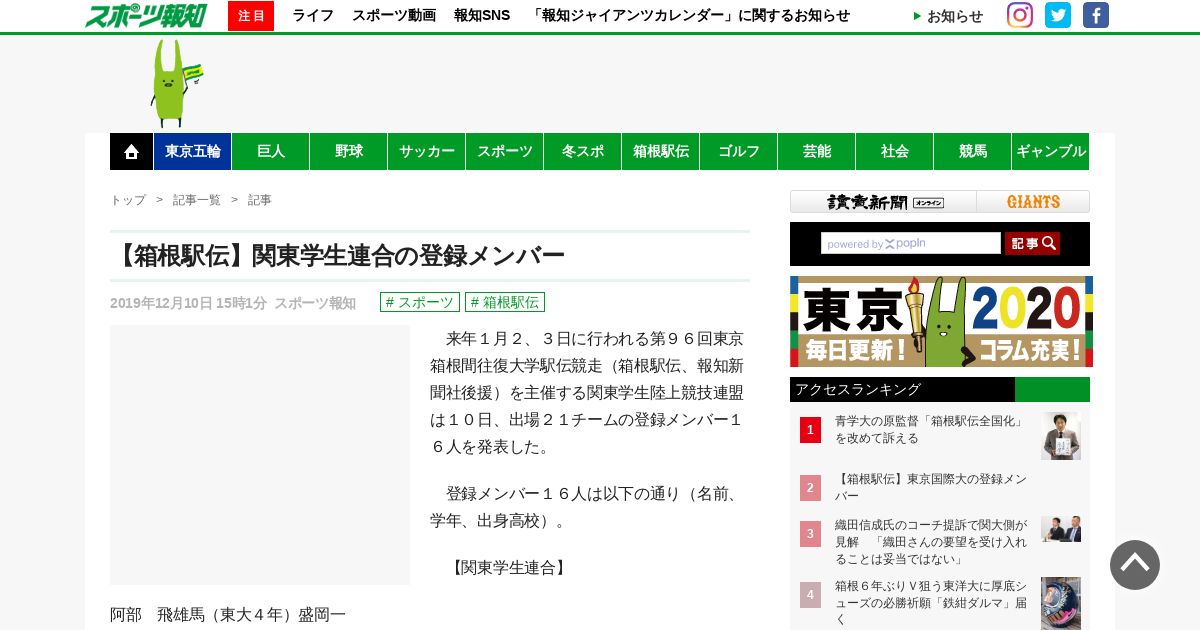Click the トップ breadcrumb link
Screen dimensions: 1200x630
pos(128,200)
